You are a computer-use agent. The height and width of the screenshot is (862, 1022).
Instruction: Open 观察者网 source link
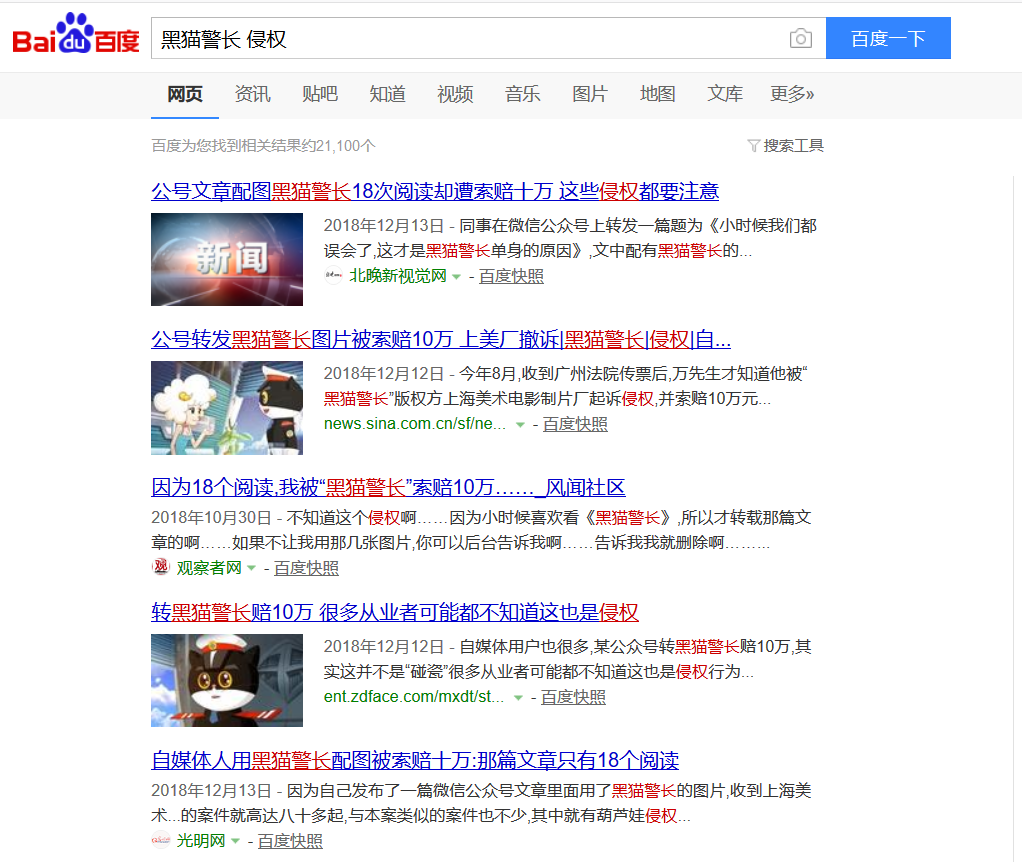(209, 568)
